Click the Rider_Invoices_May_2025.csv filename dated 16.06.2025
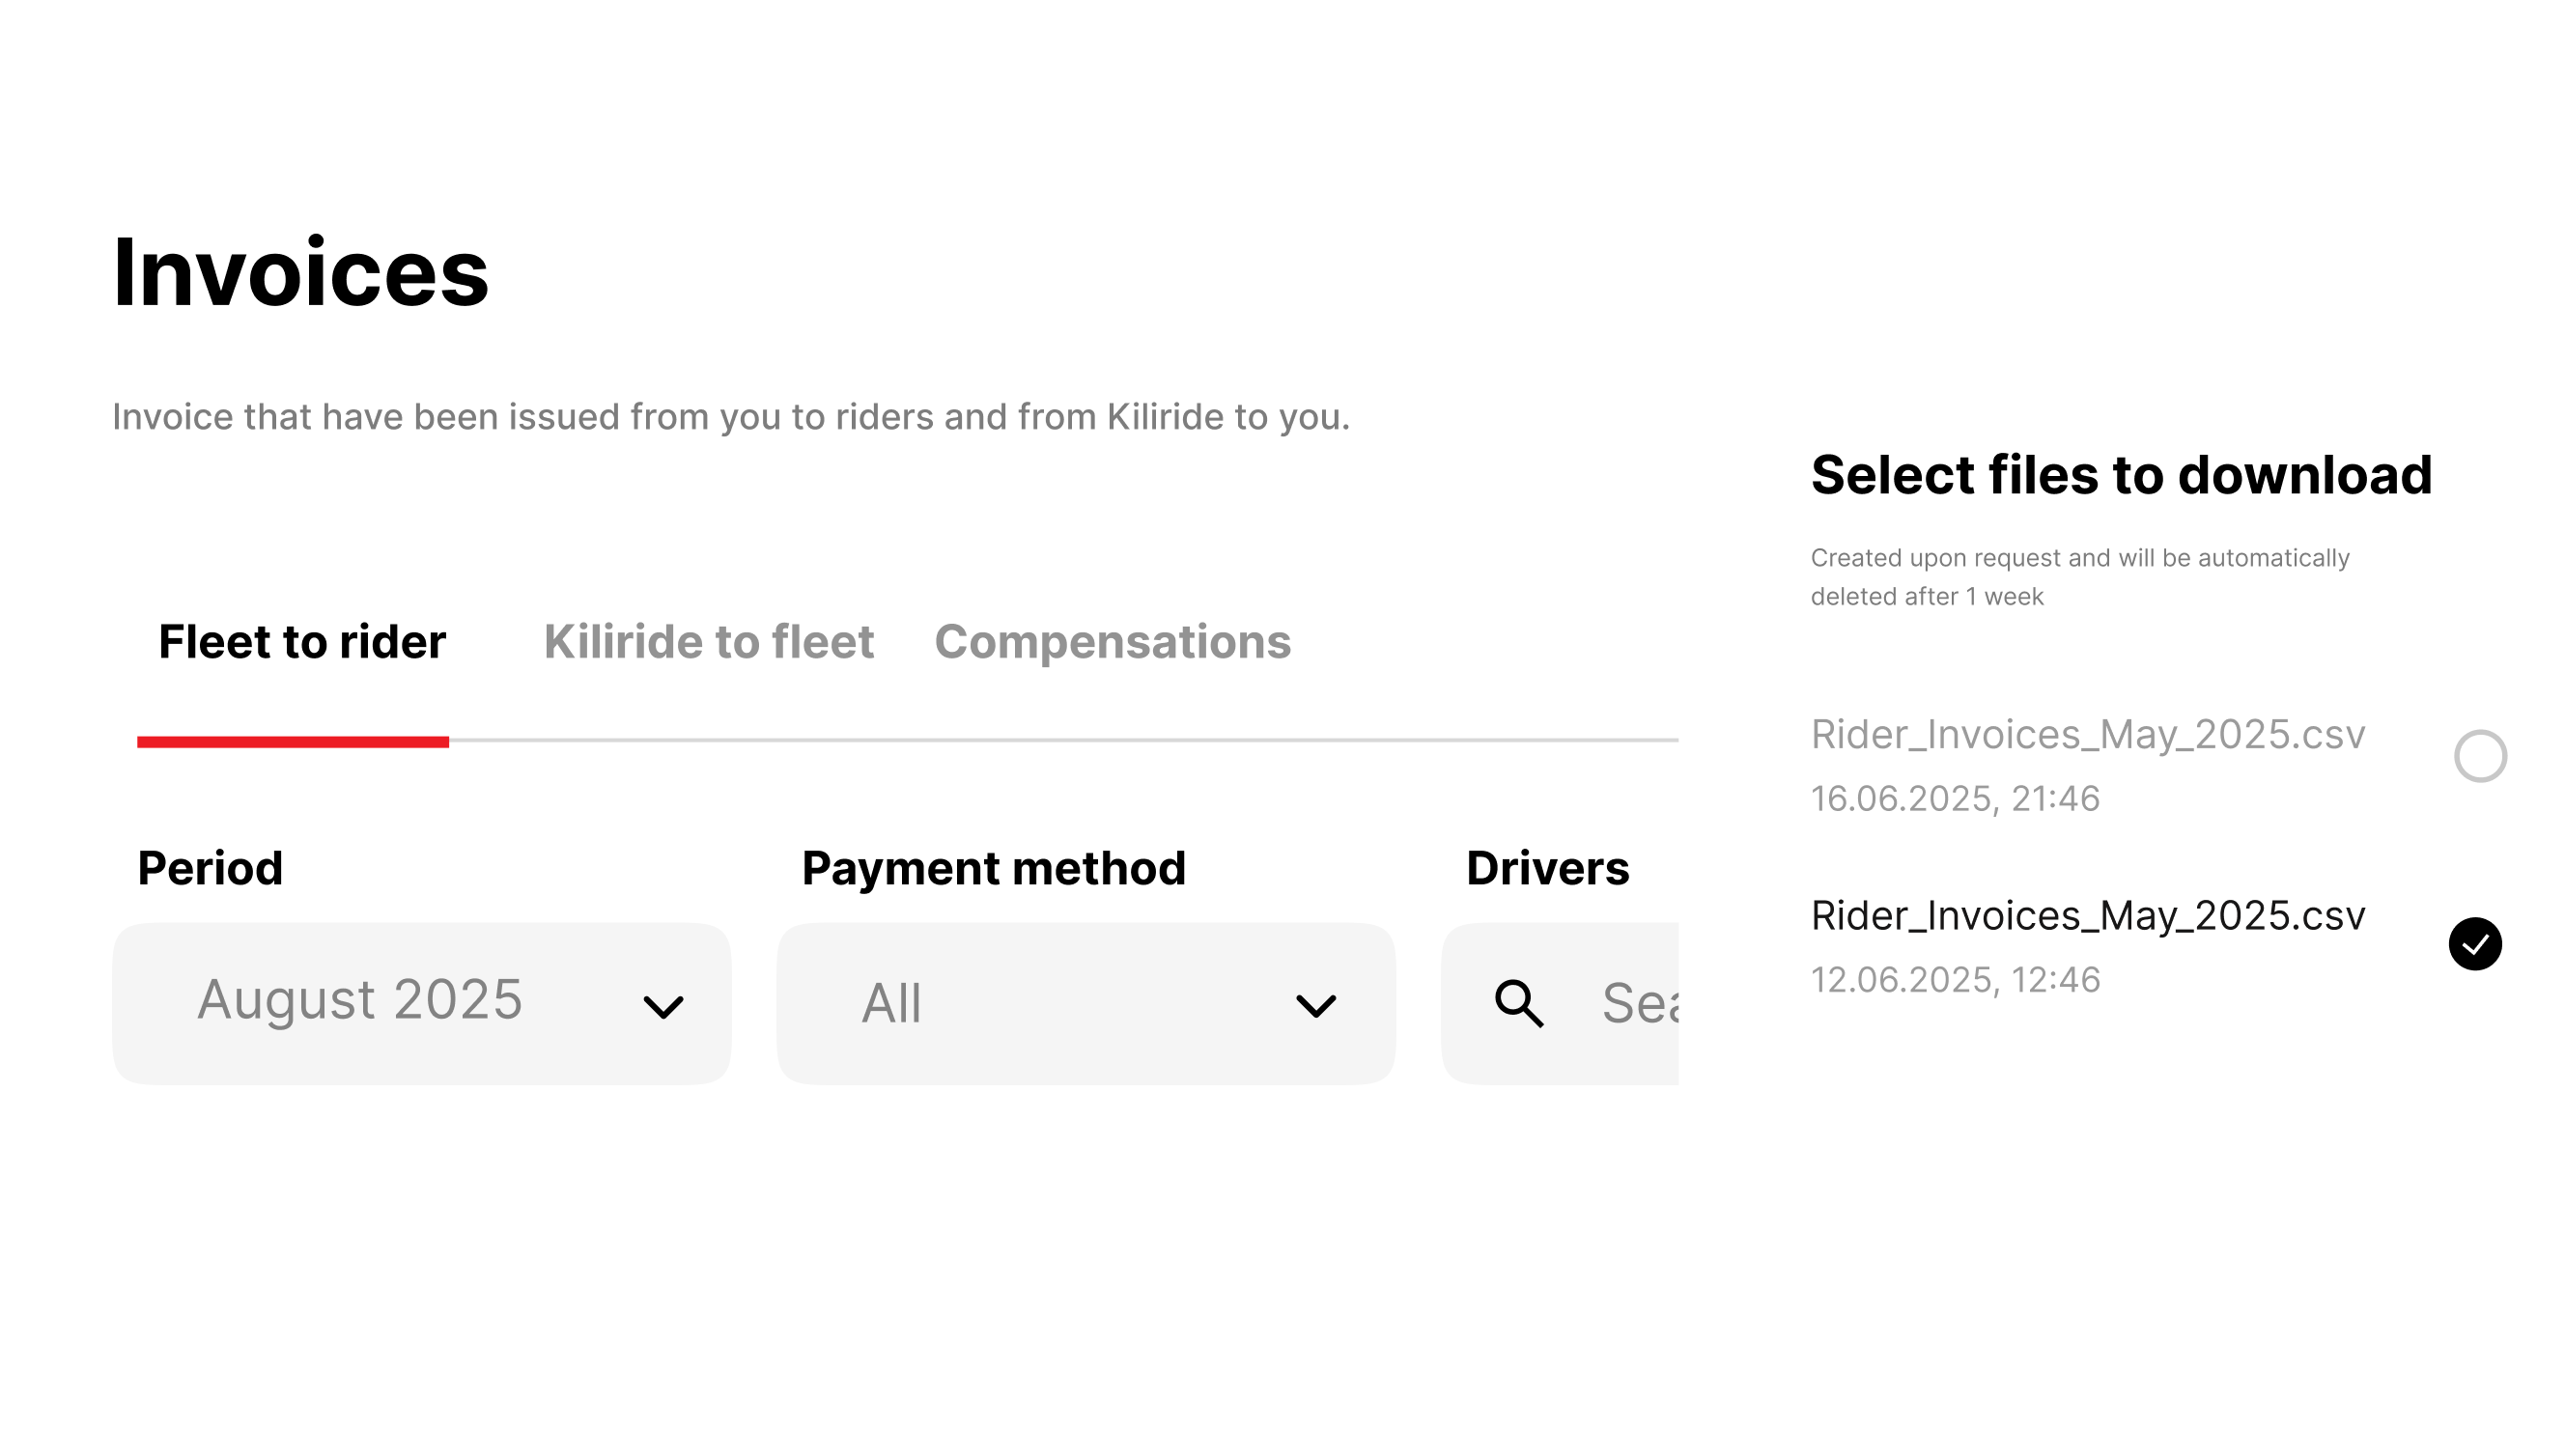2565x1456 pixels. pos(2088,735)
